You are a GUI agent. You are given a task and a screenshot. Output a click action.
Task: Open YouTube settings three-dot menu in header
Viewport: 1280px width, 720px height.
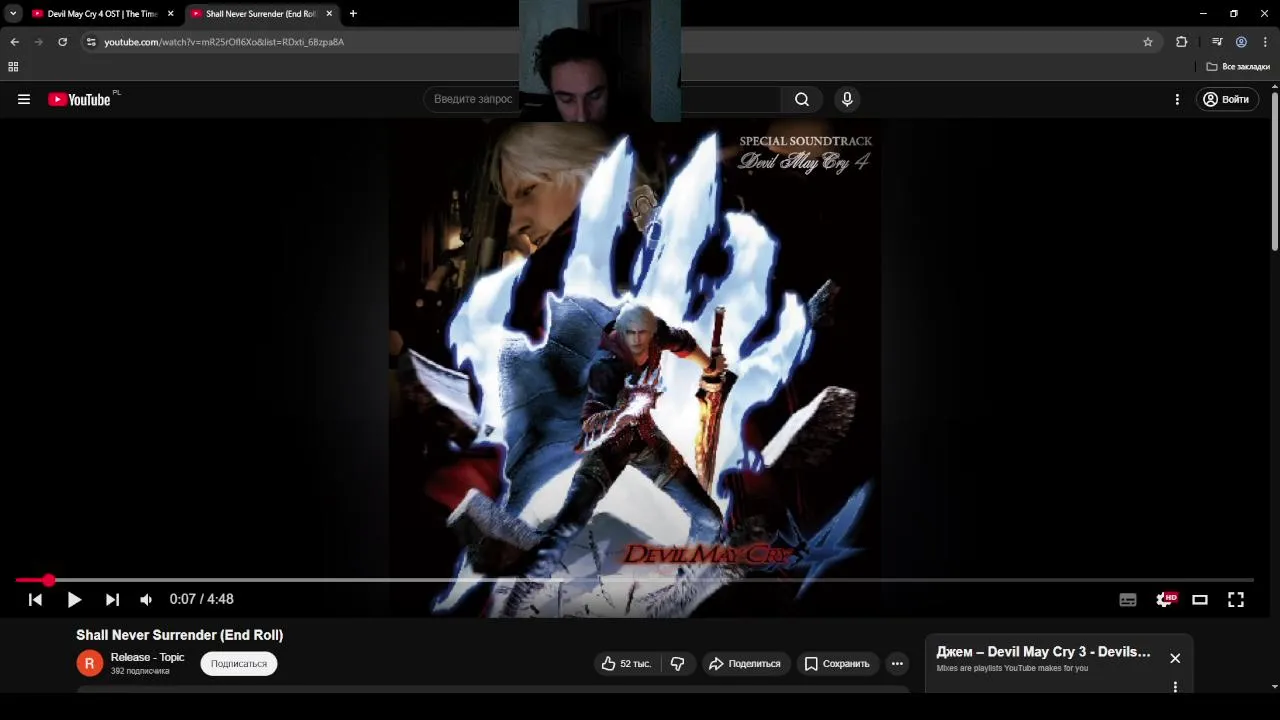click(1177, 99)
